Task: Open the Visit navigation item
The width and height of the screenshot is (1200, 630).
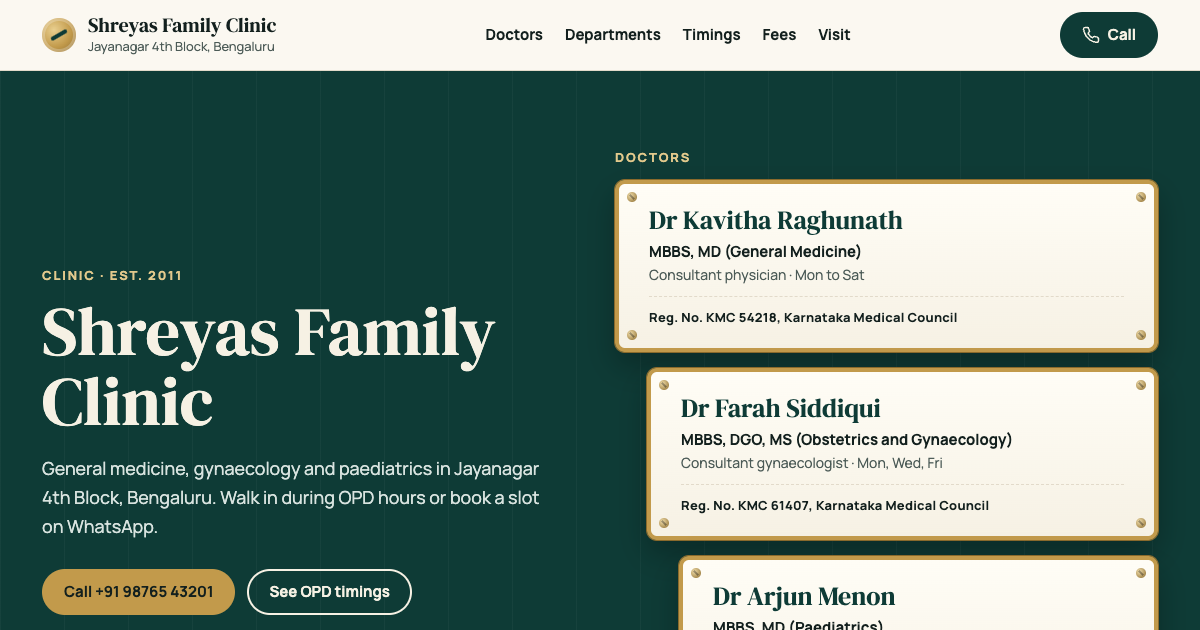Action: (834, 35)
